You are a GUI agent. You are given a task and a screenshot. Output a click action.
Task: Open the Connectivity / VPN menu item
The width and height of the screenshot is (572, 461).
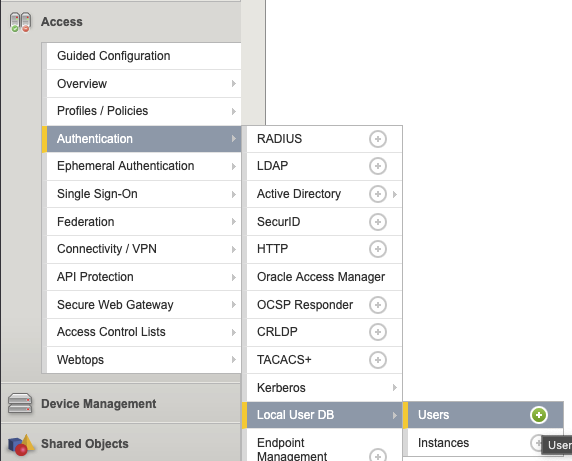pos(144,249)
